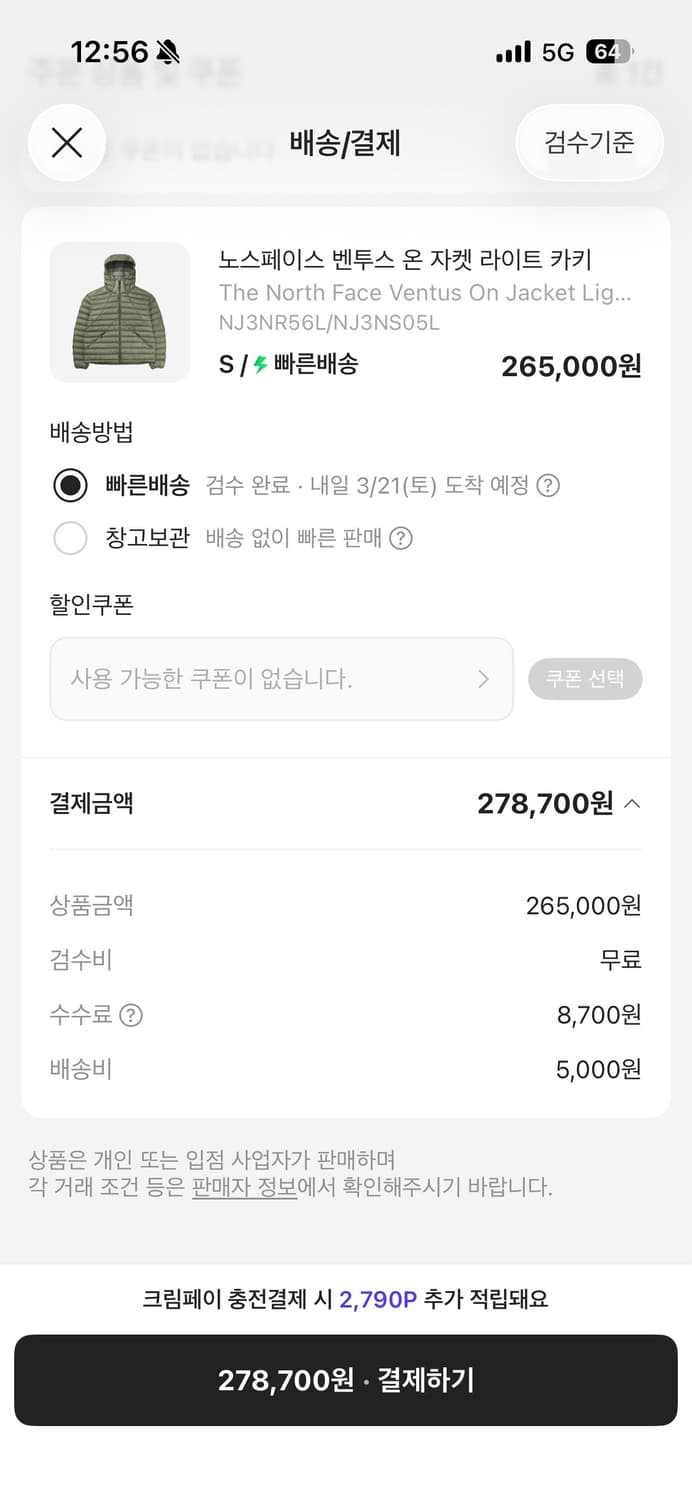Tap the North Face jacket thumbnail

click(119, 311)
